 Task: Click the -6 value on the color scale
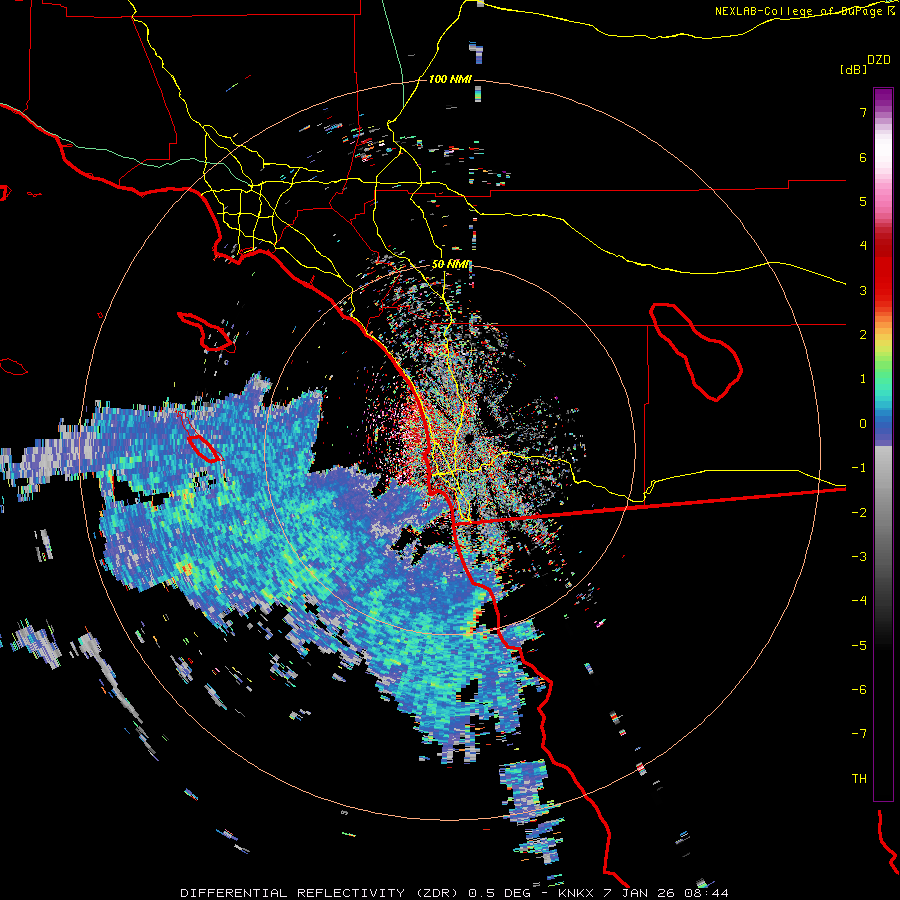859,690
